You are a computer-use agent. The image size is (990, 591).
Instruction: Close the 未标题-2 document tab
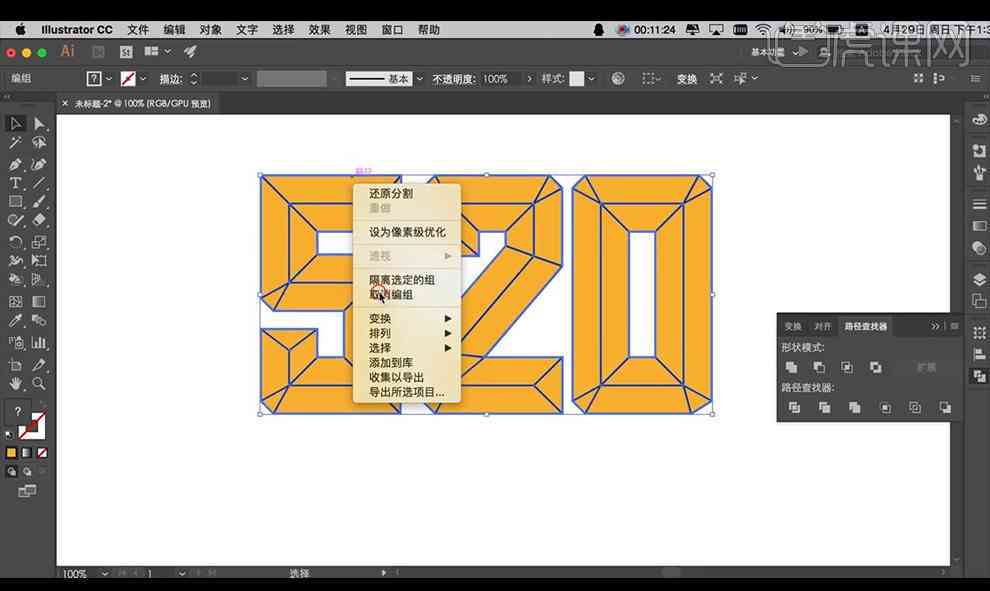(x=64, y=103)
